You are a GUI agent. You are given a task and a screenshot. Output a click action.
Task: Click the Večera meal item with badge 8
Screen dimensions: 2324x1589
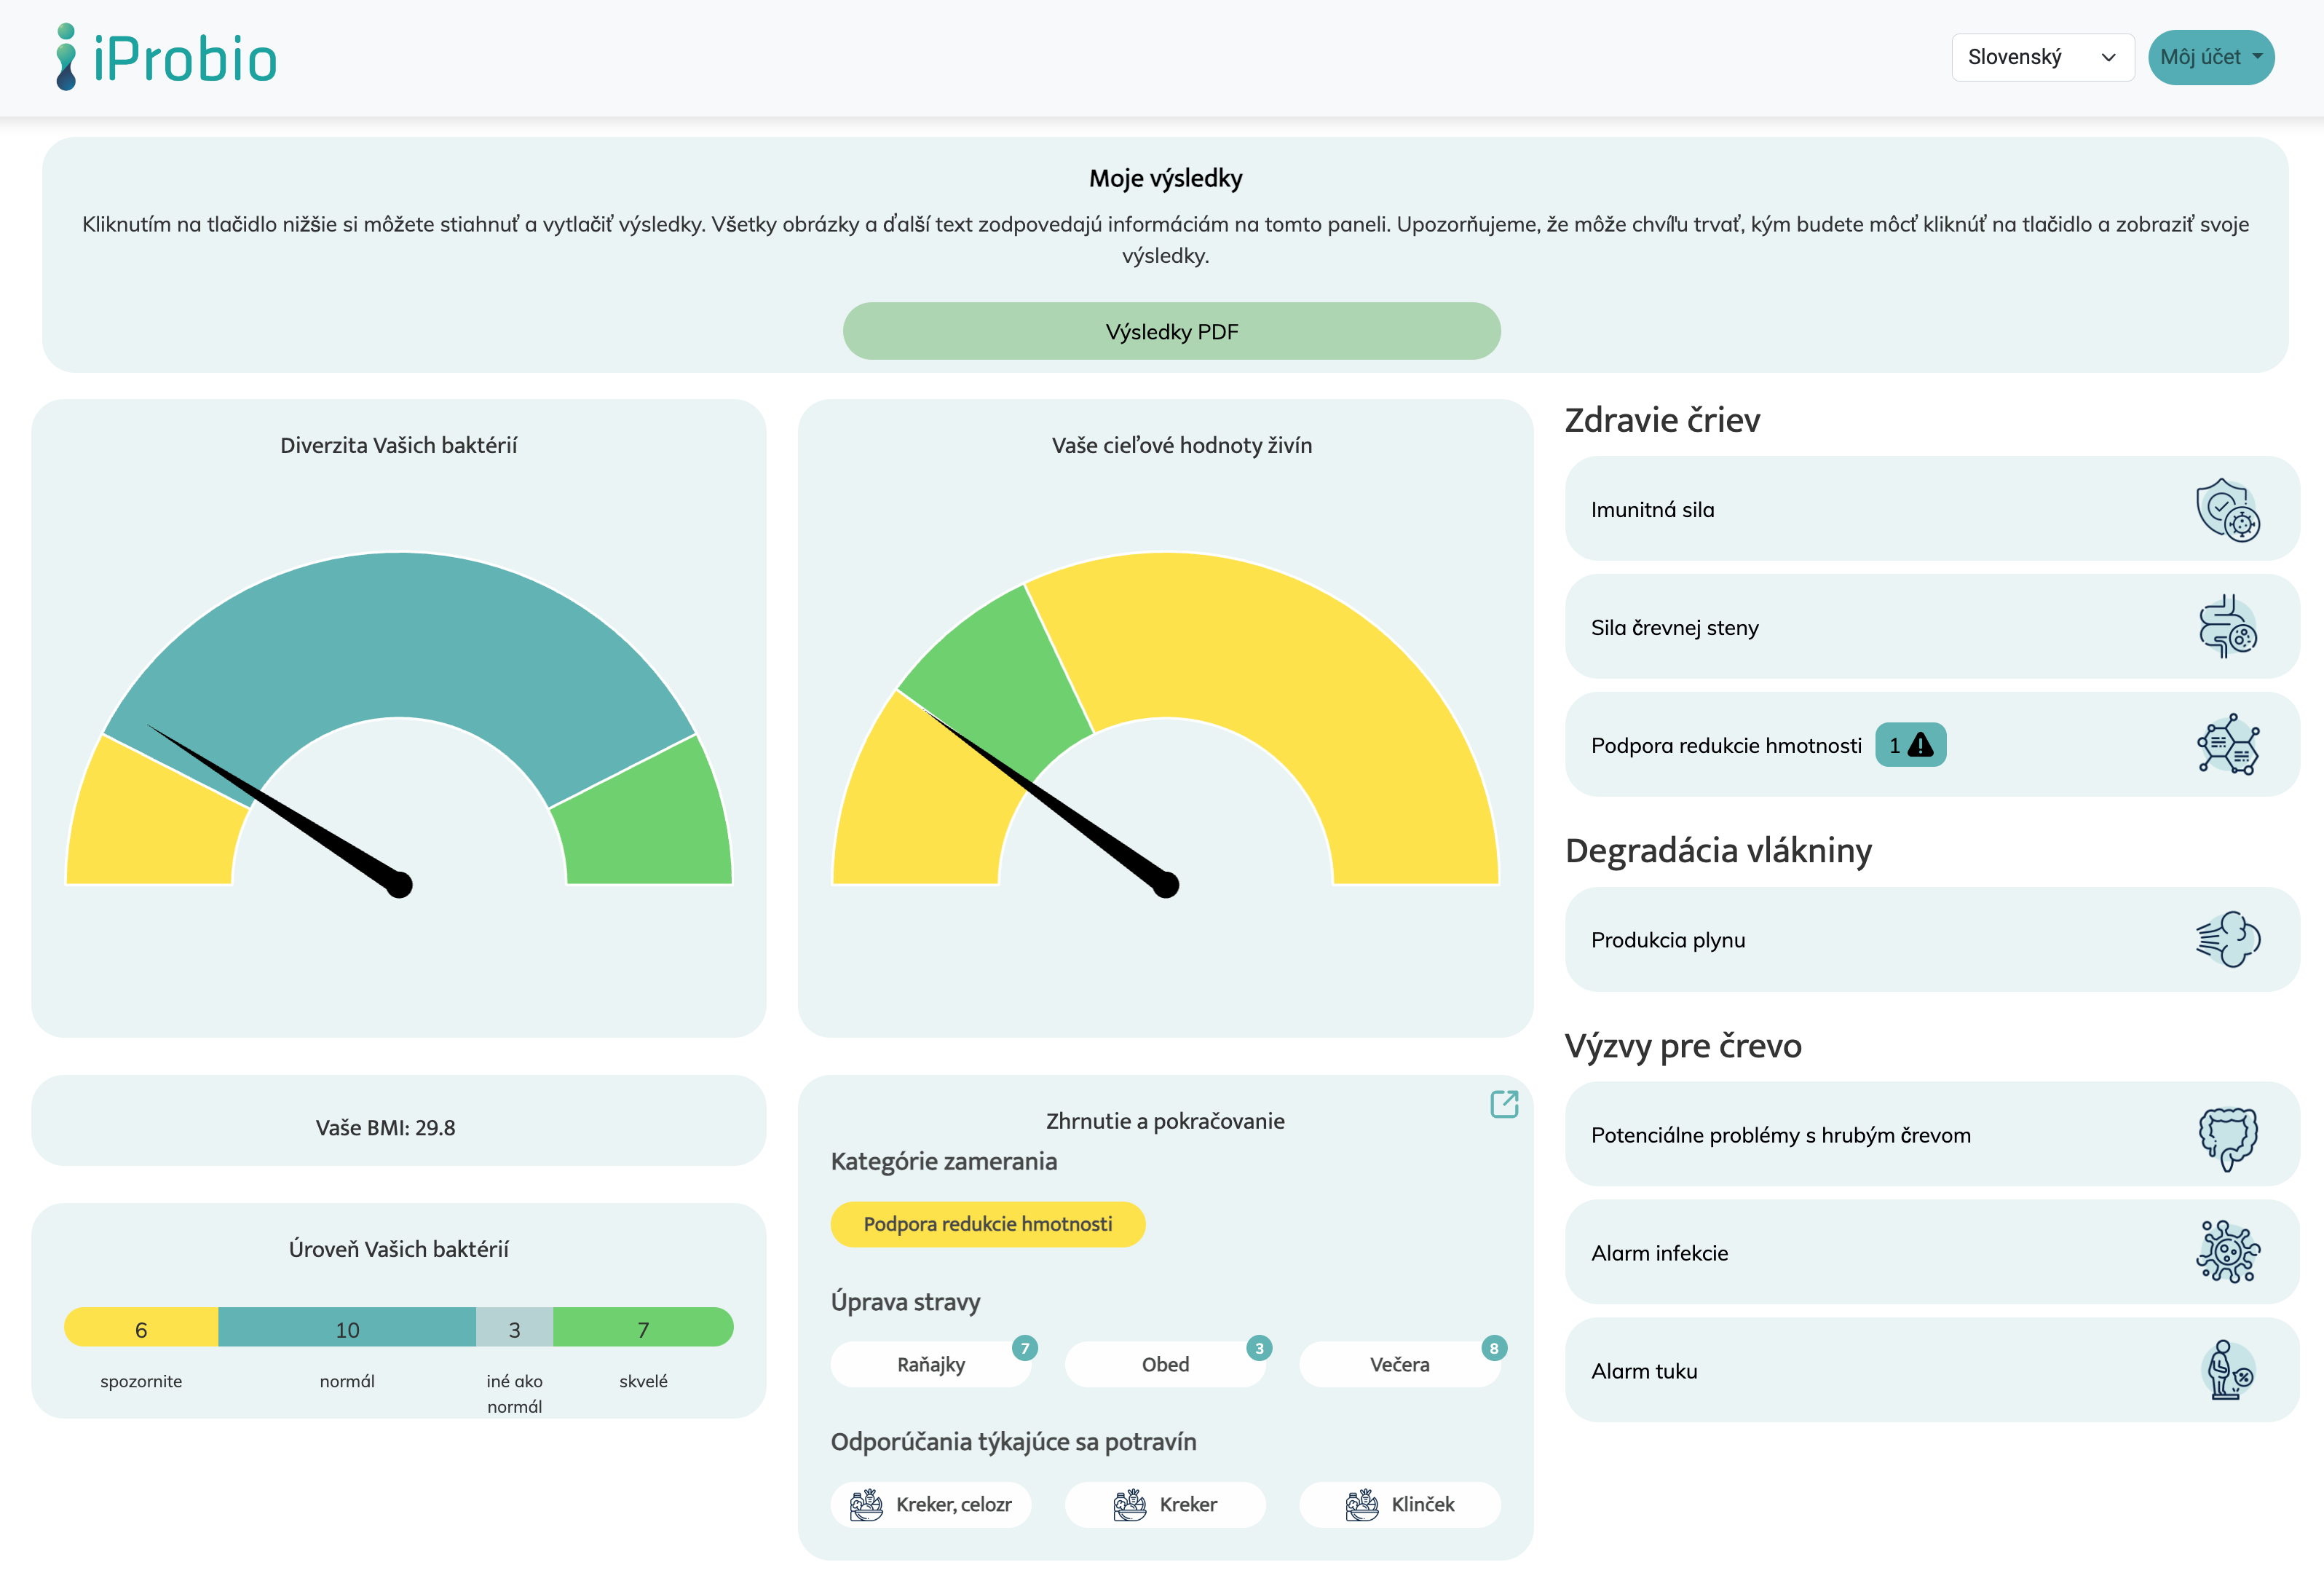coord(1400,1363)
